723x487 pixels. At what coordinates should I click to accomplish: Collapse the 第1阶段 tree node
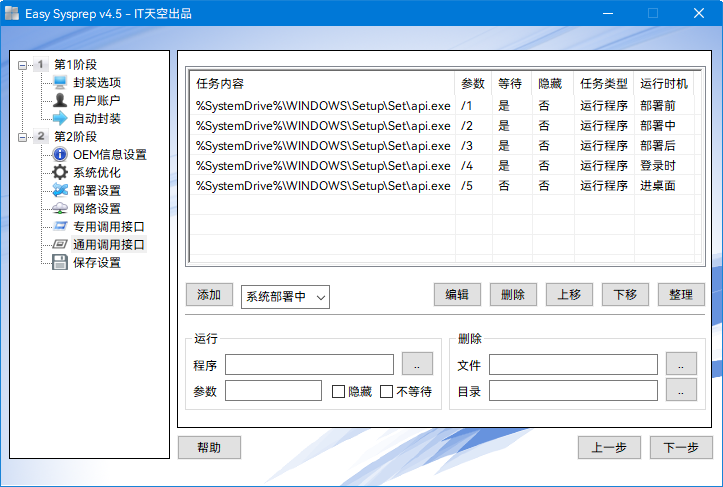pyautogui.click(x=22, y=65)
